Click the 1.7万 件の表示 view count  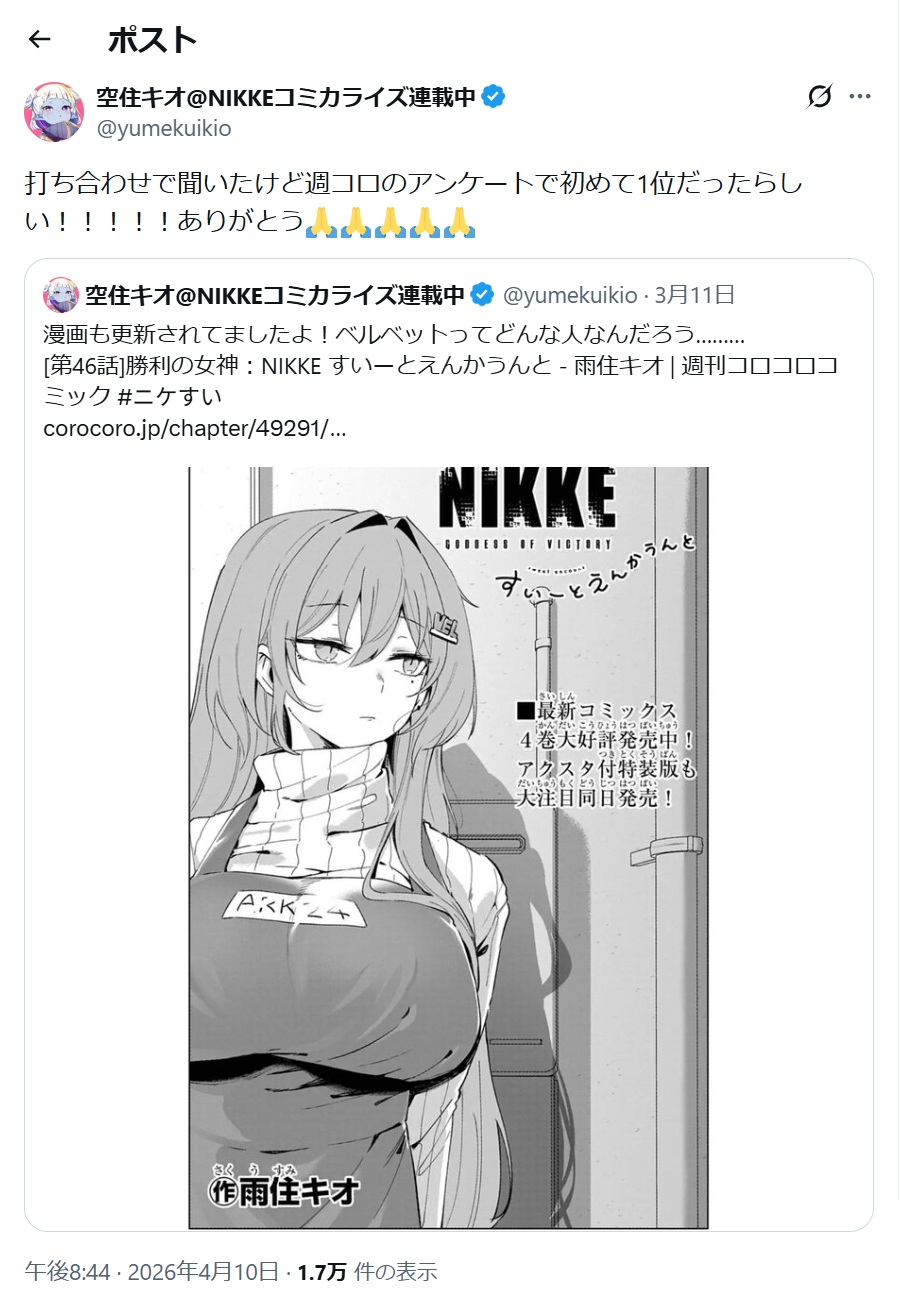367,1272
